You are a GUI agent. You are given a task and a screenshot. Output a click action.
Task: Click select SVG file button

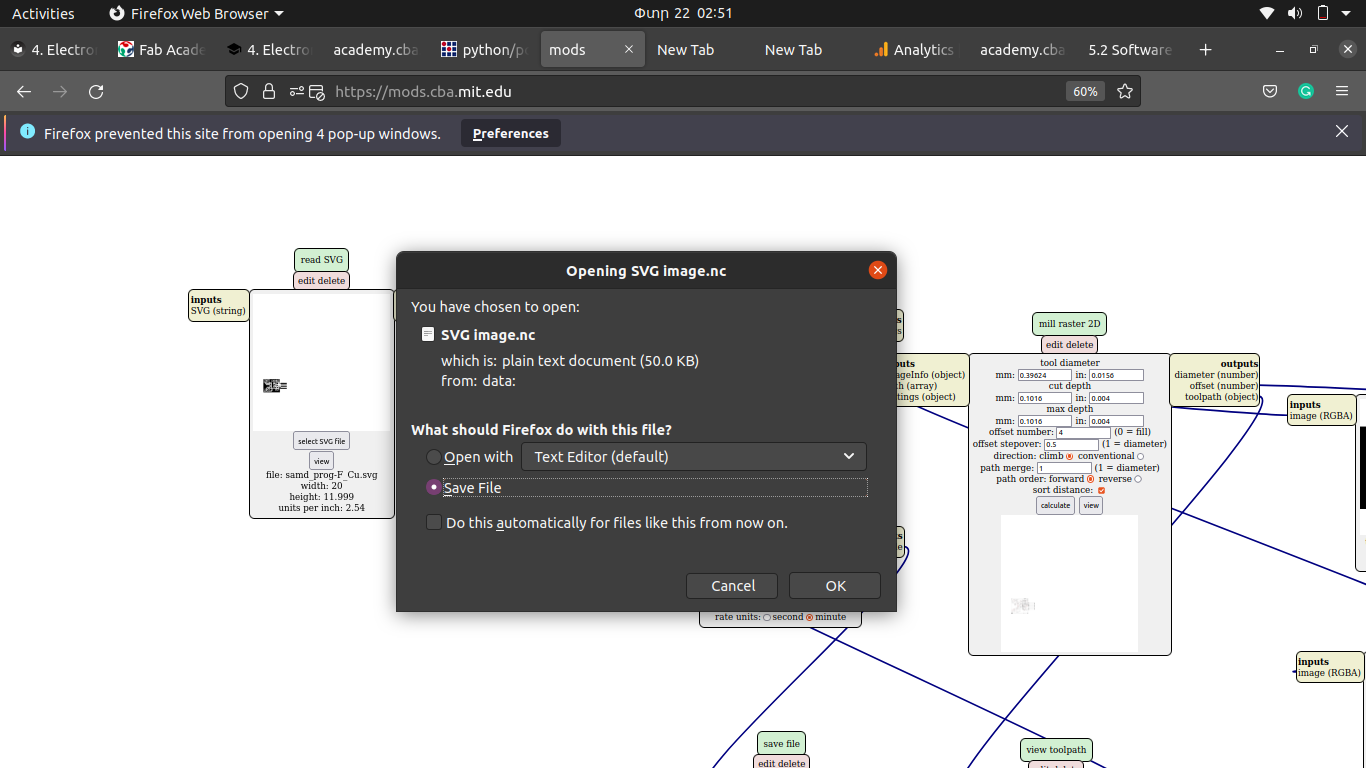click(321, 441)
